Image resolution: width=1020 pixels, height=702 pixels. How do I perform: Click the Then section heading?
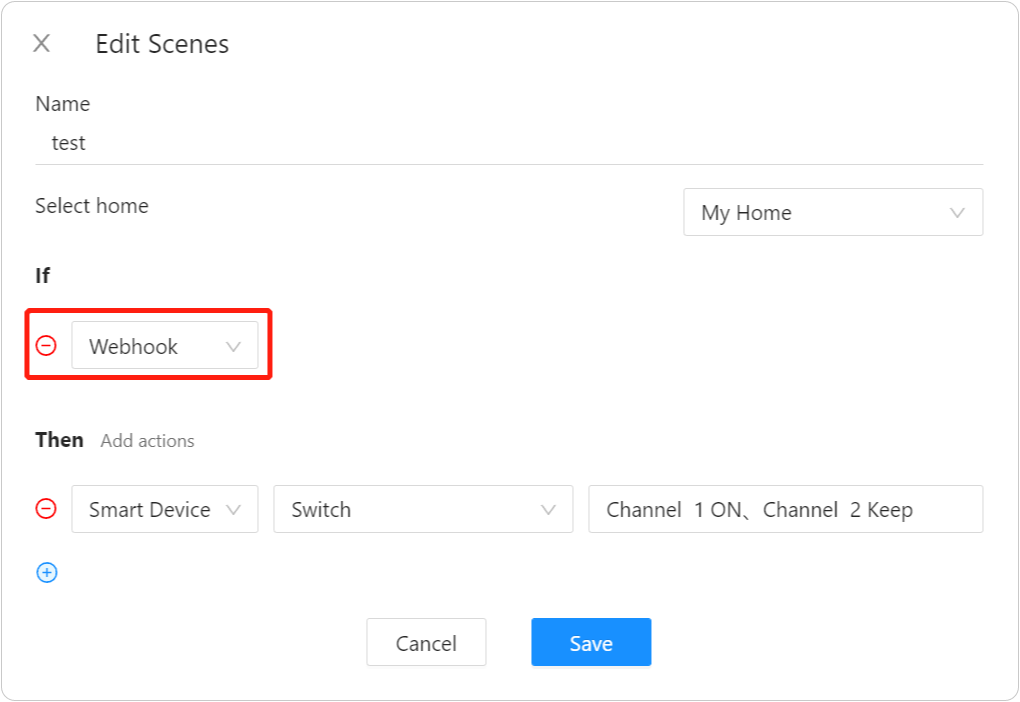tap(58, 440)
